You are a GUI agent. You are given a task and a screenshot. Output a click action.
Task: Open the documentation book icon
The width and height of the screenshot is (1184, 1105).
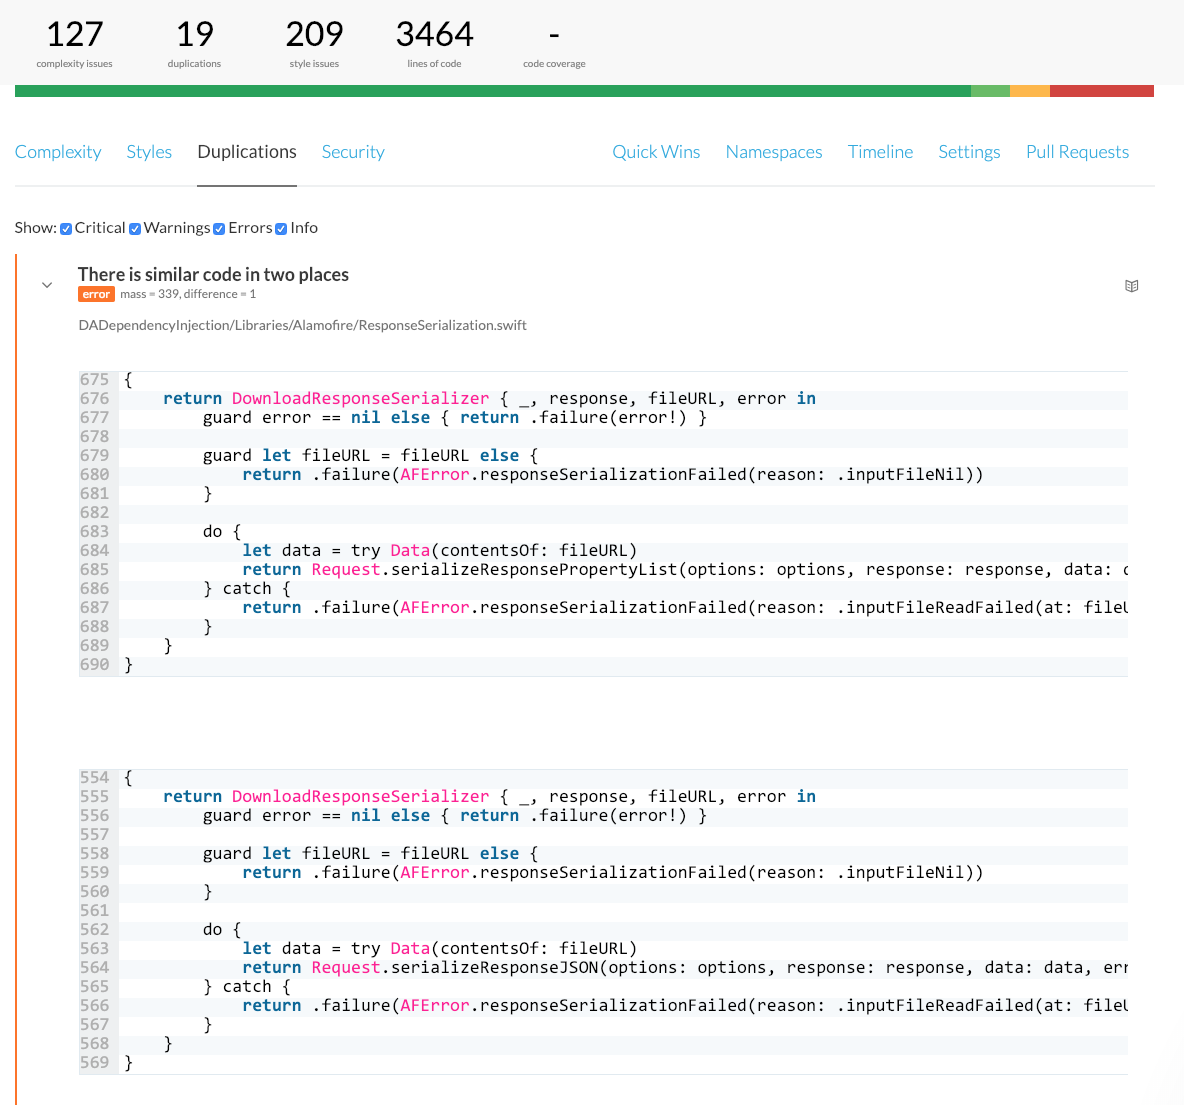(1131, 286)
